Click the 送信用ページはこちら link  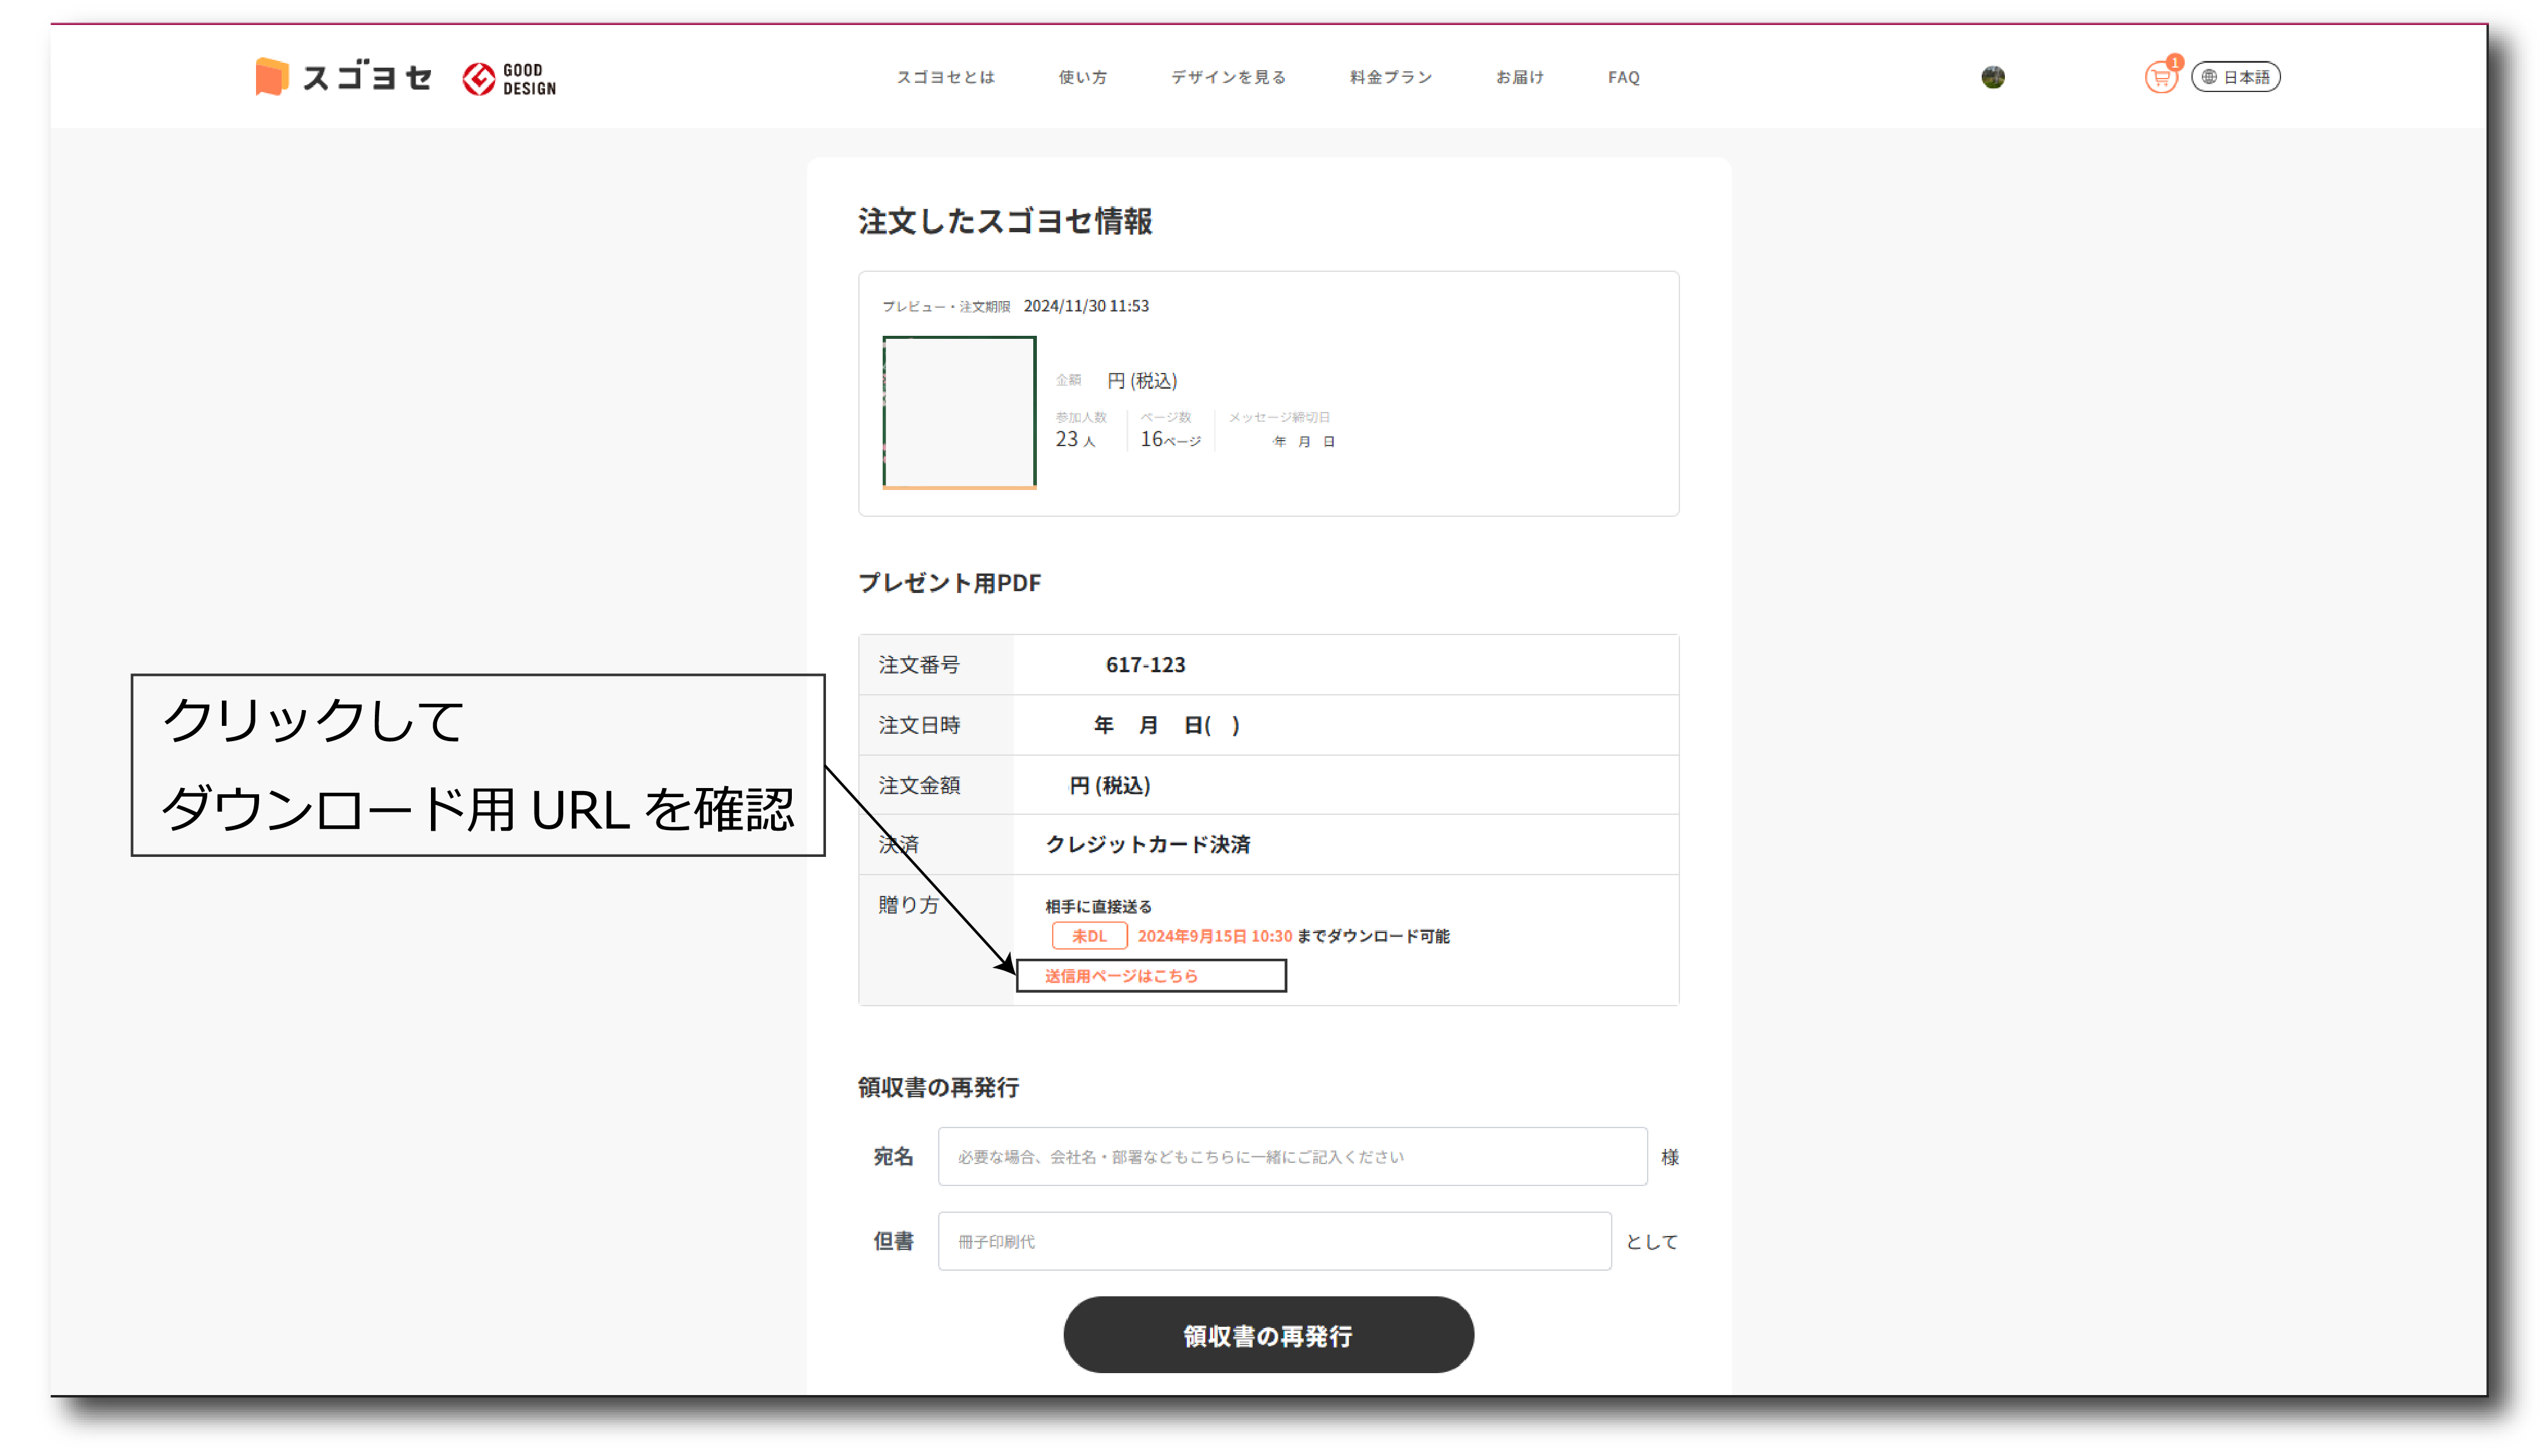[x=1121, y=976]
